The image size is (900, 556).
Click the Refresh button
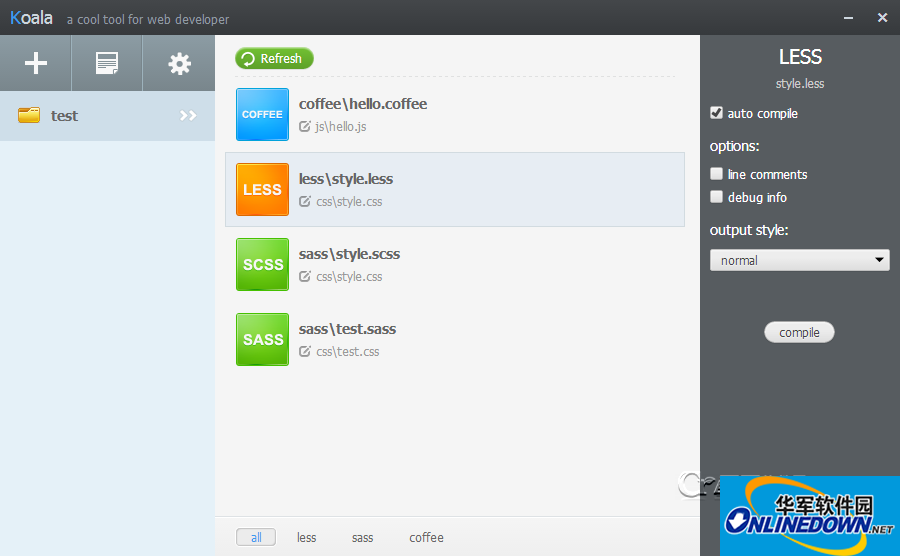(274, 59)
